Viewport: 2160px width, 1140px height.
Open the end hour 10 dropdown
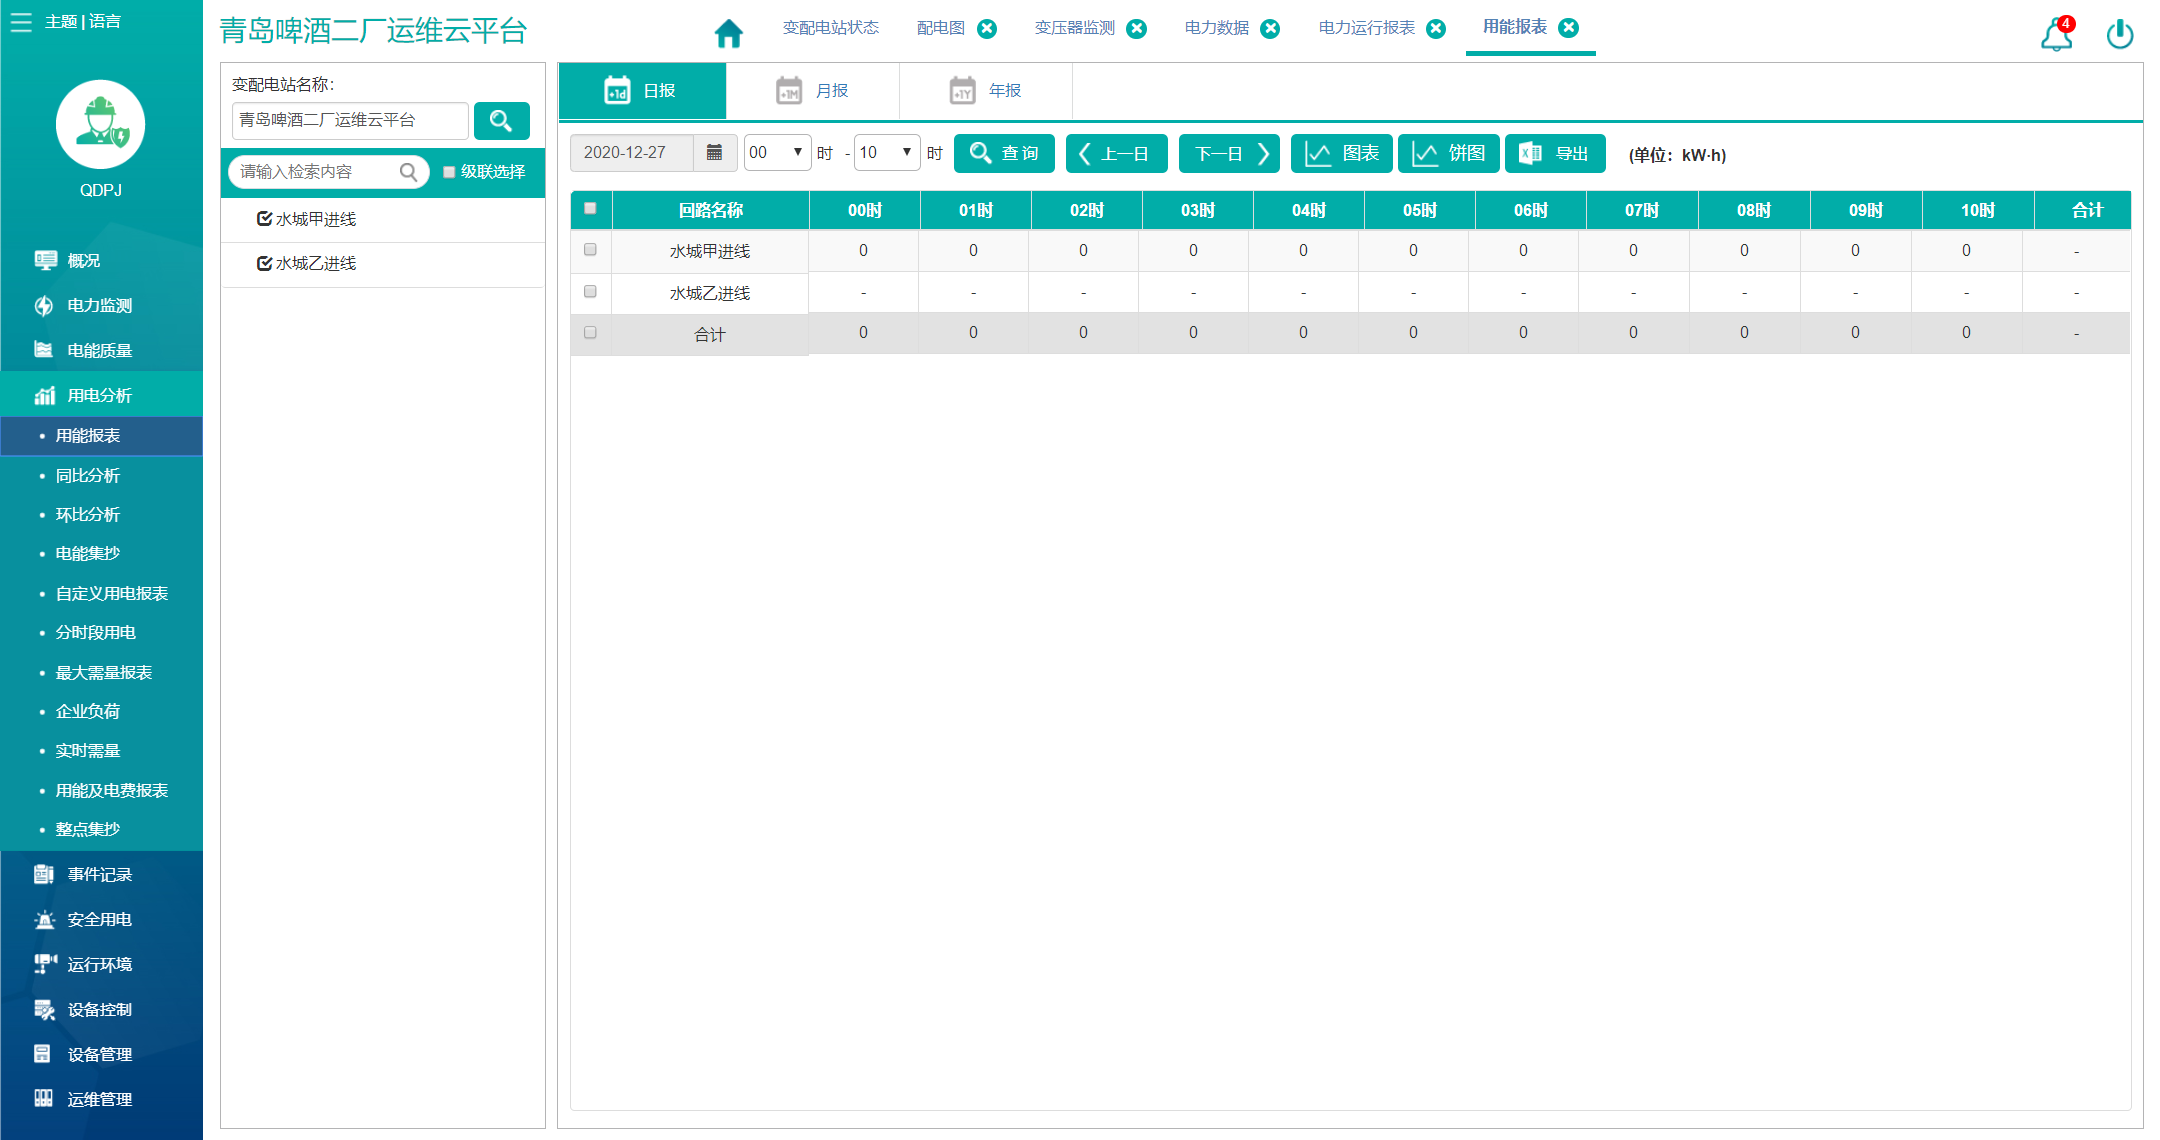coord(886,152)
